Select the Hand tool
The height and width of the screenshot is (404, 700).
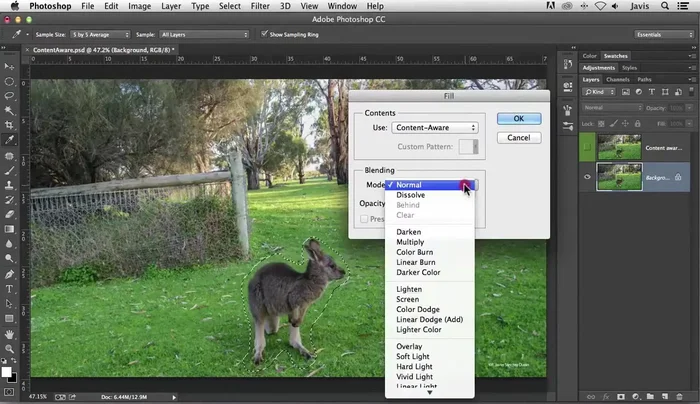pyautogui.click(x=9, y=333)
